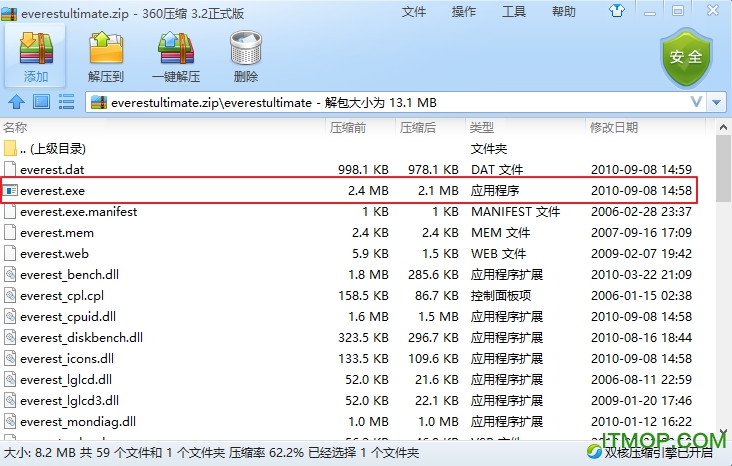The image size is (732, 466).
Task: Click the everest_cpuid.dll file icon
Action: pos(10,317)
